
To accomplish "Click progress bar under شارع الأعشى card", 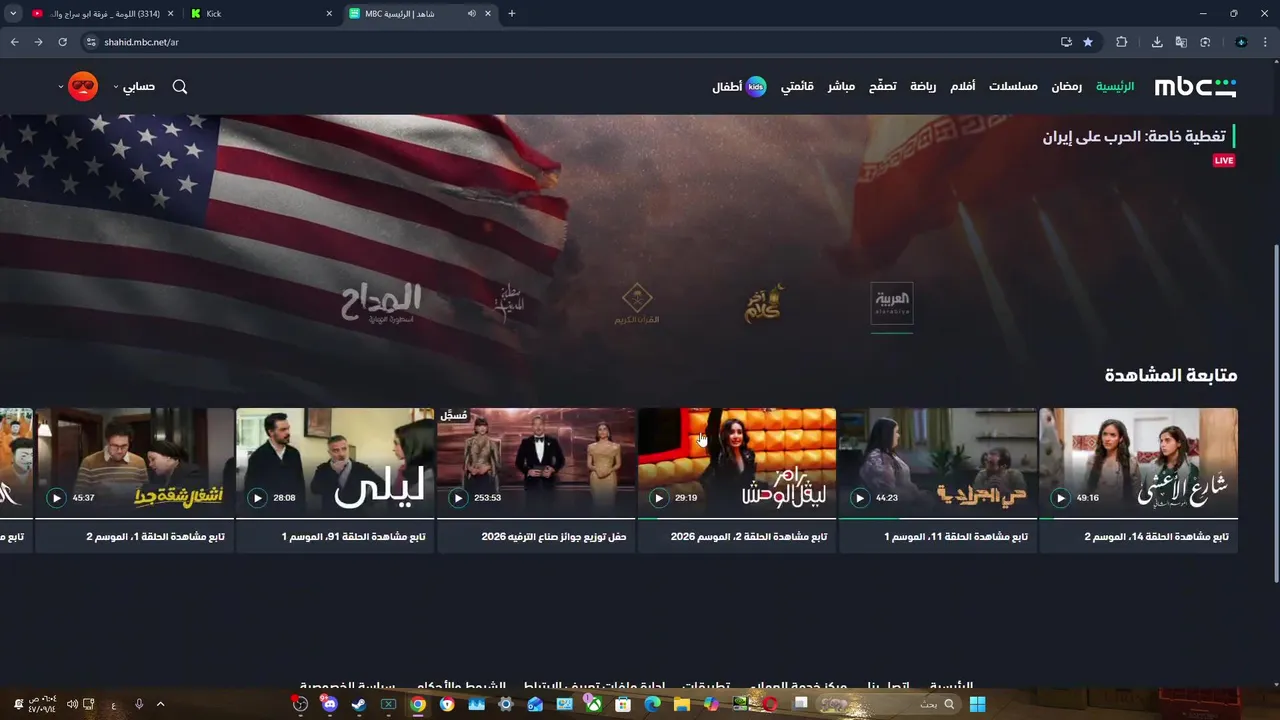I will 1138,518.
